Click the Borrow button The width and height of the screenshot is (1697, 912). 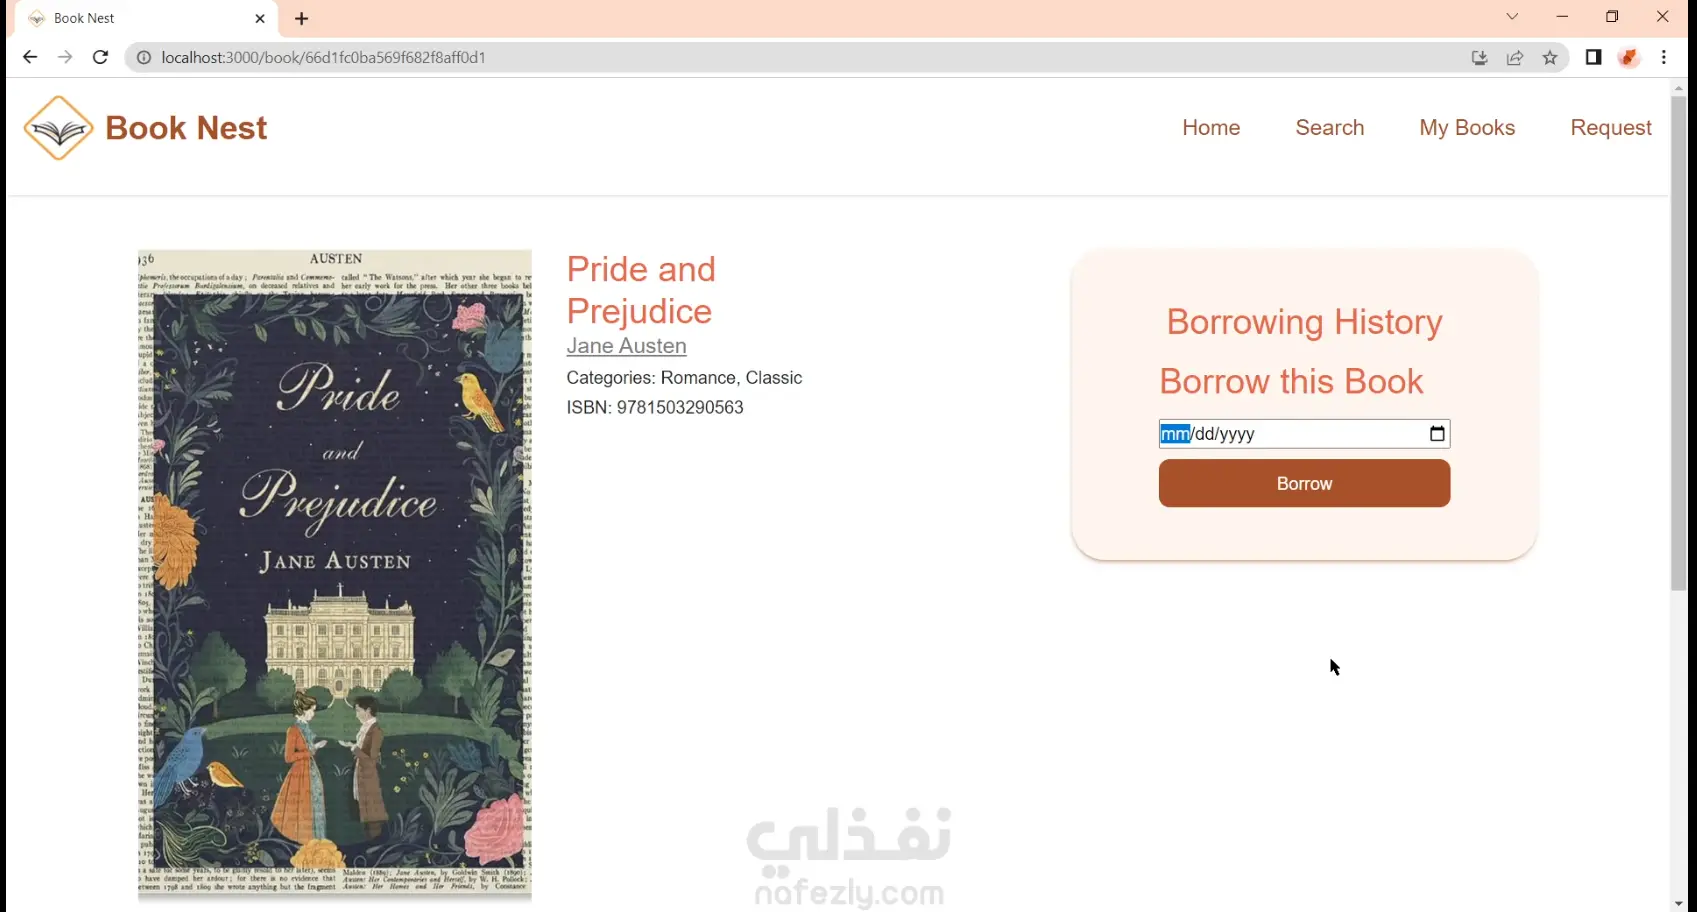pyautogui.click(x=1304, y=483)
